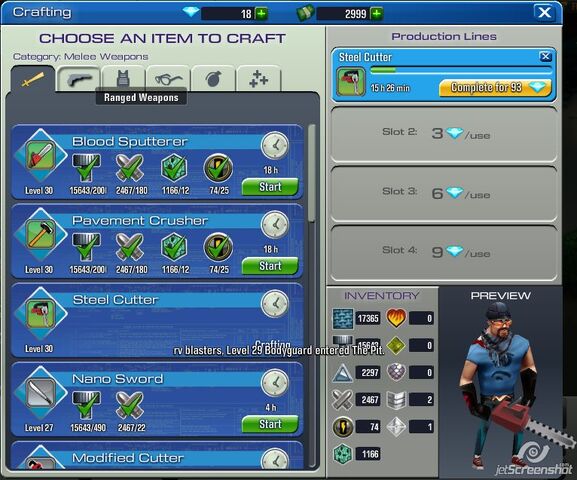Click Steel Cutter clock timer icon
Viewport: 577px width, 480px height.
[275, 304]
